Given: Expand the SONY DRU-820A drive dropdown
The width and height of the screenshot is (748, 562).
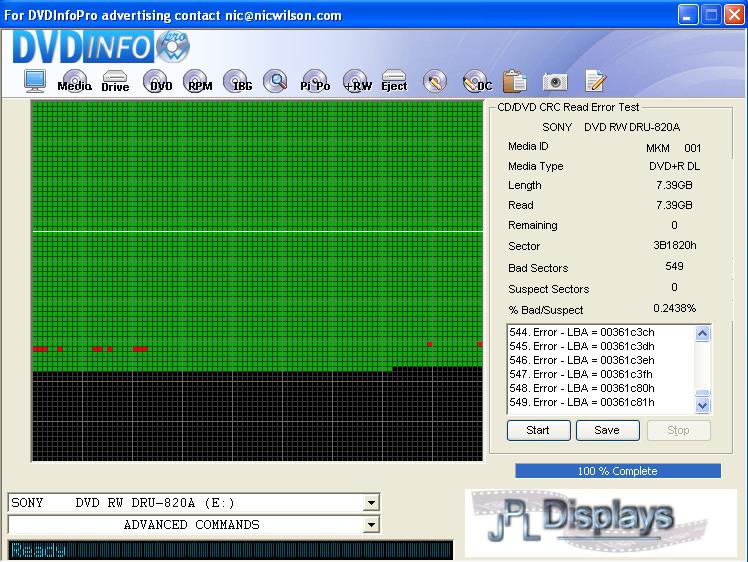Looking at the screenshot, I should [x=371, y=502].
